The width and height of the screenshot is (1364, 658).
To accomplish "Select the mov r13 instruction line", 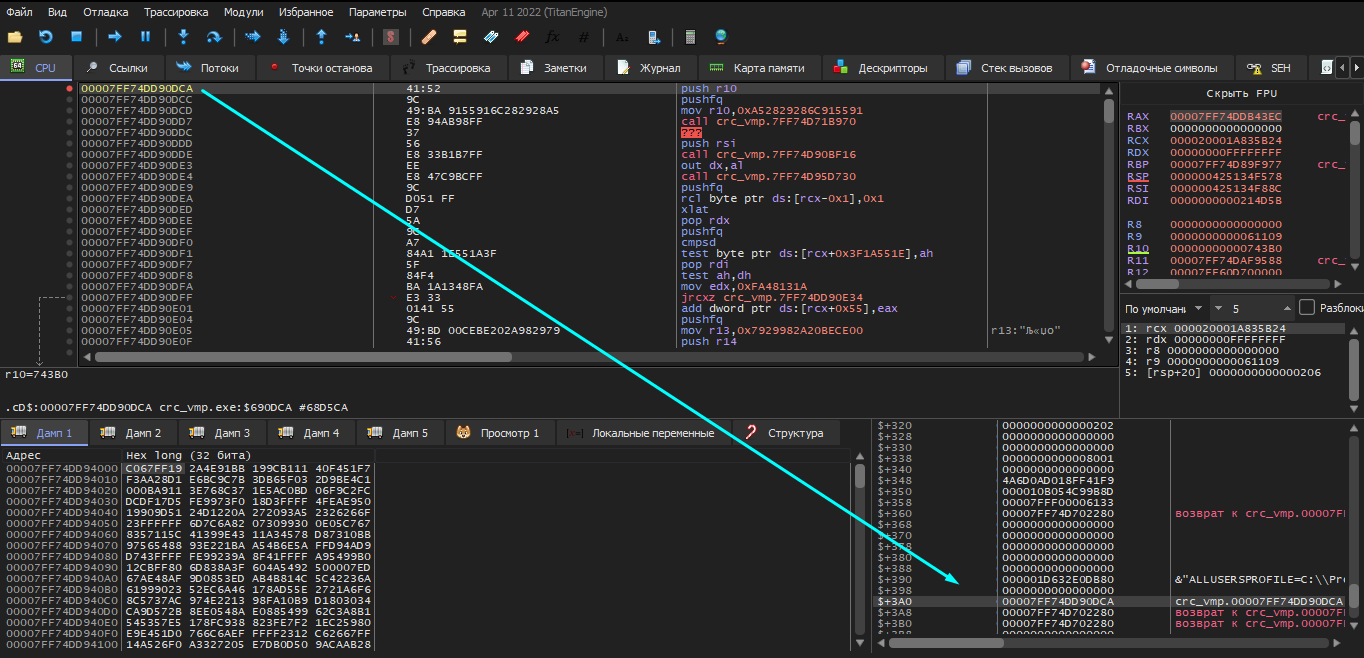I will (x=588, y=330).
